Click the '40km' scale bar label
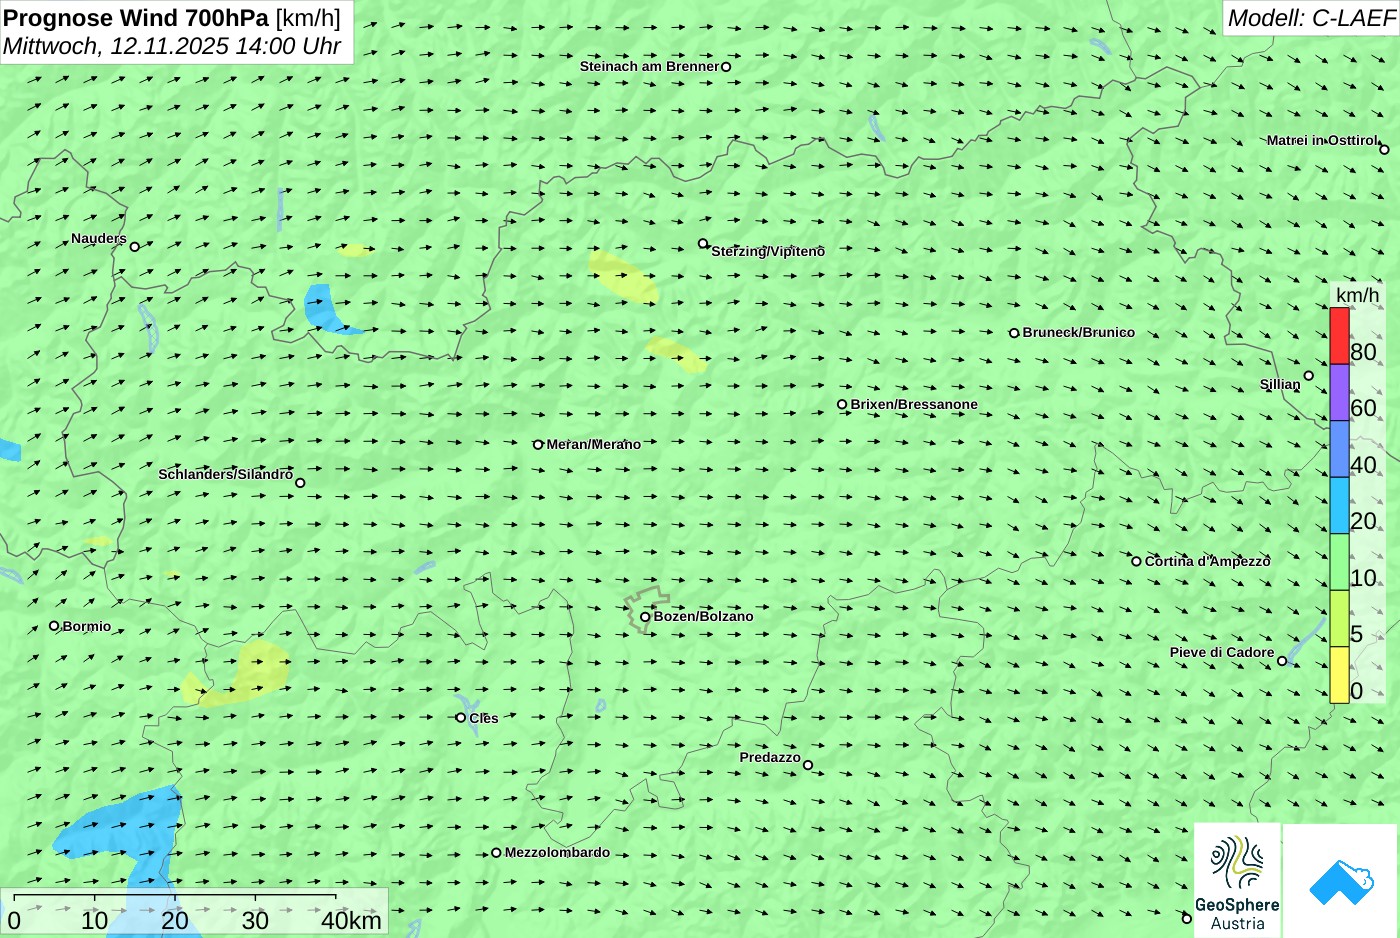This screenshot has width=1400, height=938. pos(351,920)
